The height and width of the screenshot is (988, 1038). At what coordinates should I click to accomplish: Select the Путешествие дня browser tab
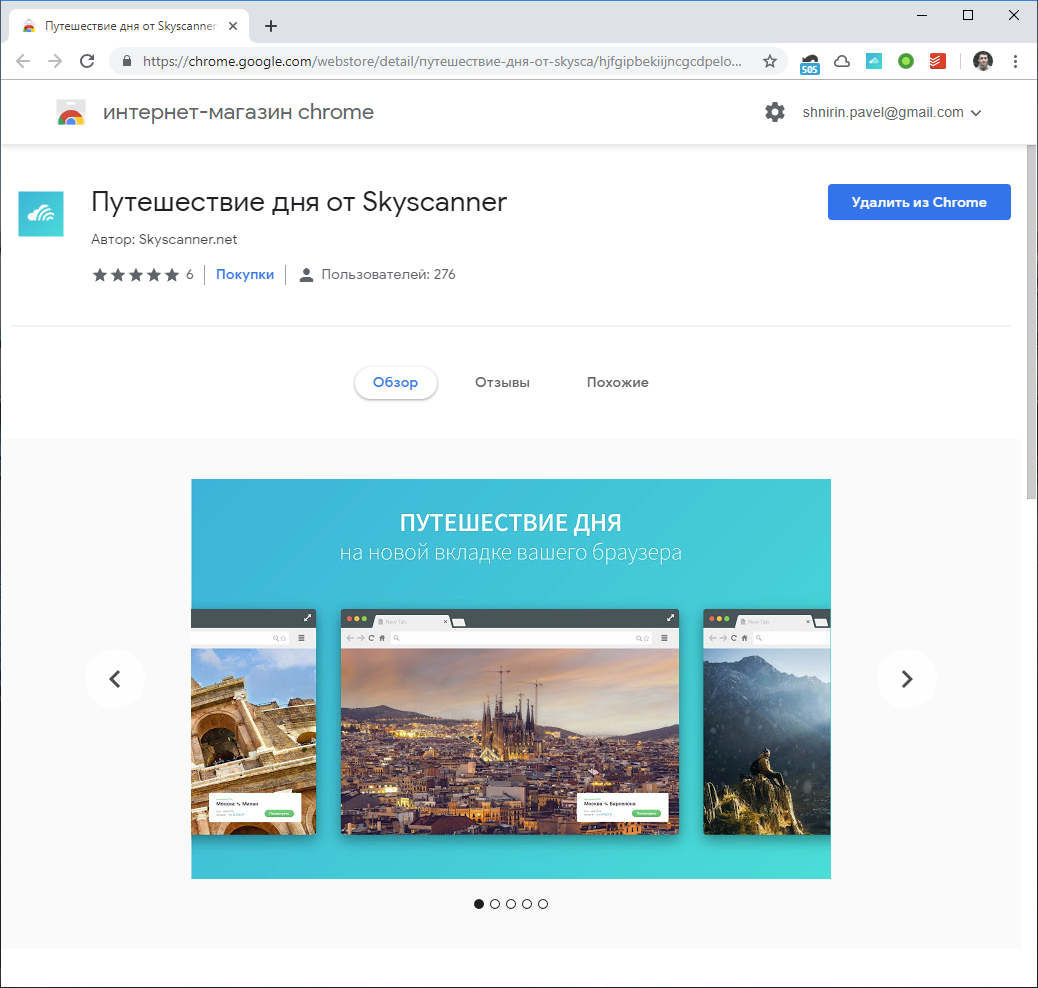[x=129, y=26]
